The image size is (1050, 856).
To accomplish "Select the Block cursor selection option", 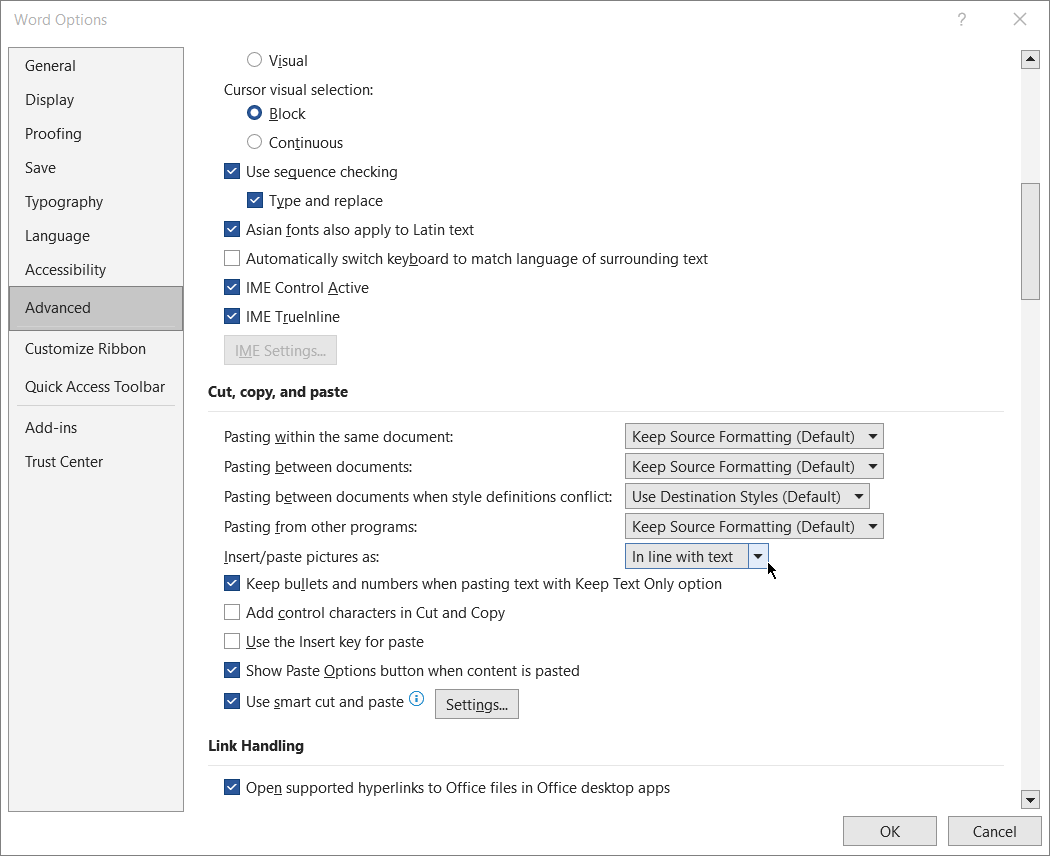I will (x=254, y=113).
